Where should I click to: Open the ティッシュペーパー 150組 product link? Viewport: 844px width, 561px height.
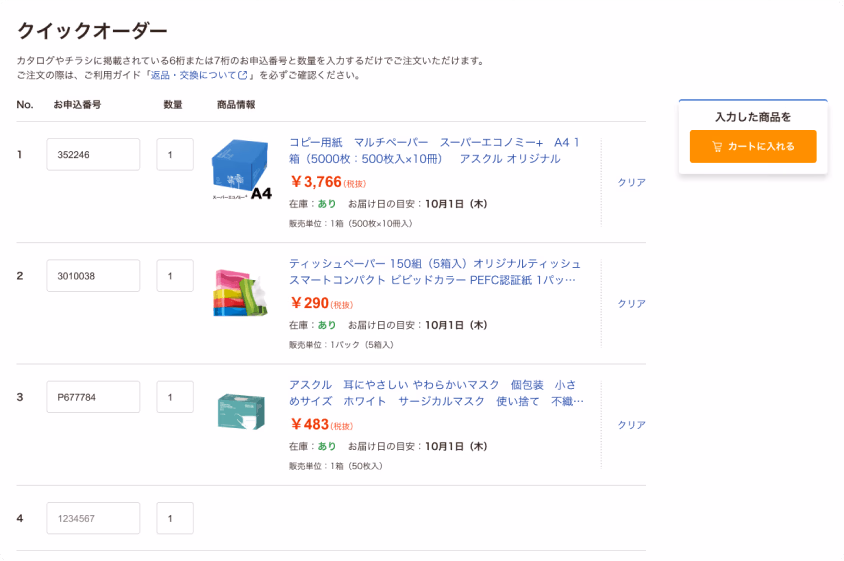pos(434,271)
